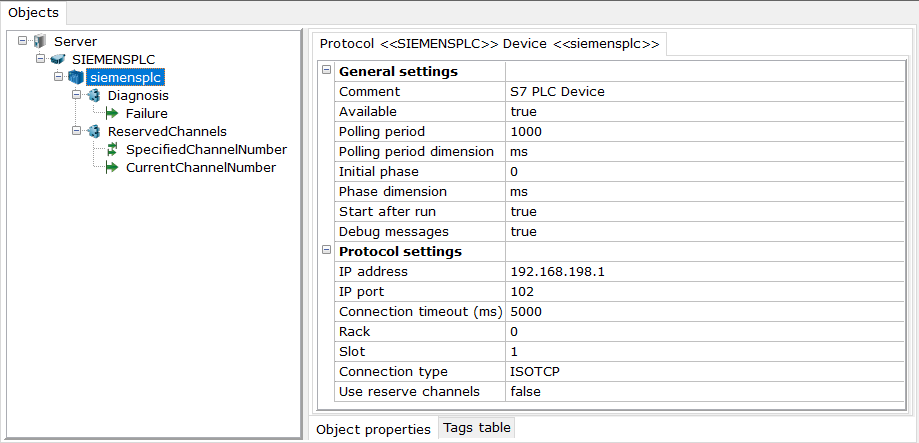Select the CurrentChannelNumber tag
919x443 pixels.
201,168
